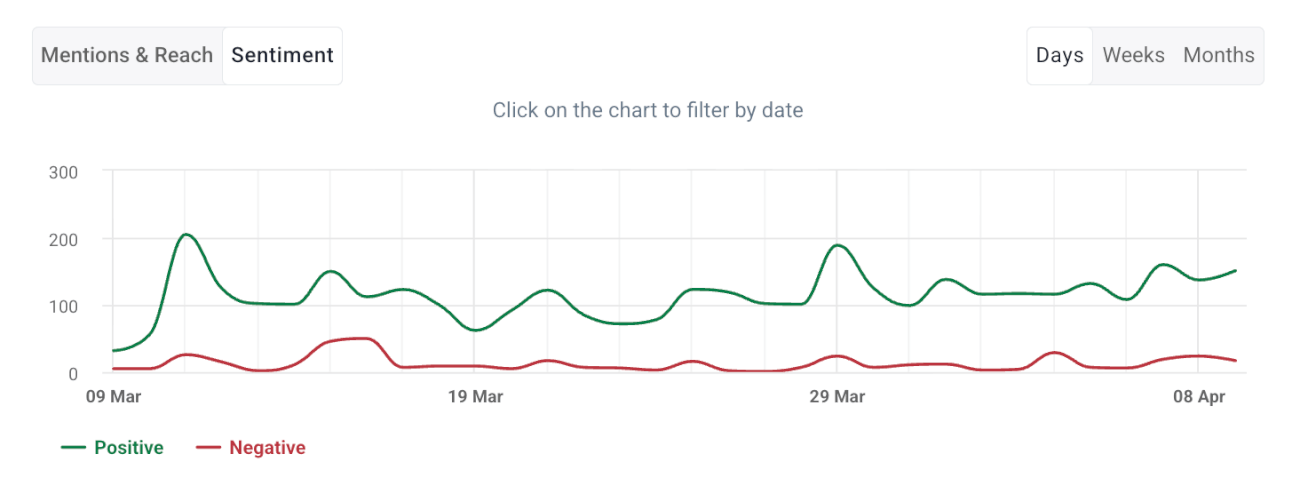This screenshot has width=1300, height=478.
Task: Click the 08 Apr date label
Action: pyautogui.click(x=1199, y=397)
